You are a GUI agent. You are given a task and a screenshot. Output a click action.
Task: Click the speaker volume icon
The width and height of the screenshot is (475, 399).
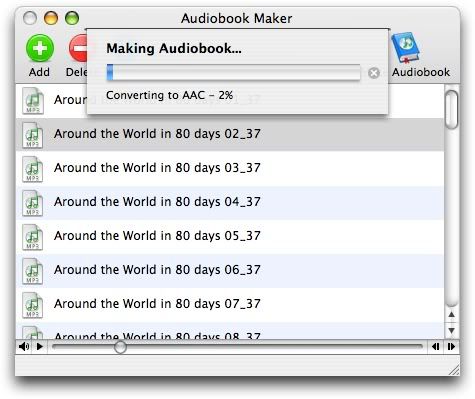pos(24,347)
